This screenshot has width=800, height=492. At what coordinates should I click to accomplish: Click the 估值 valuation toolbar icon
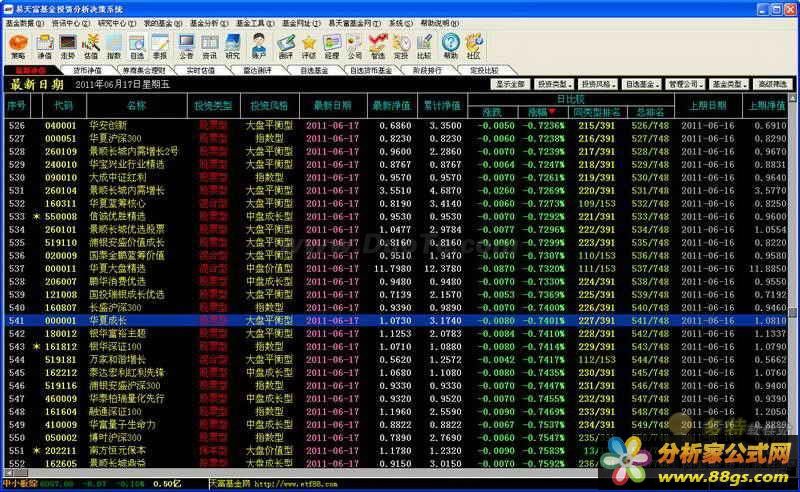91,46
